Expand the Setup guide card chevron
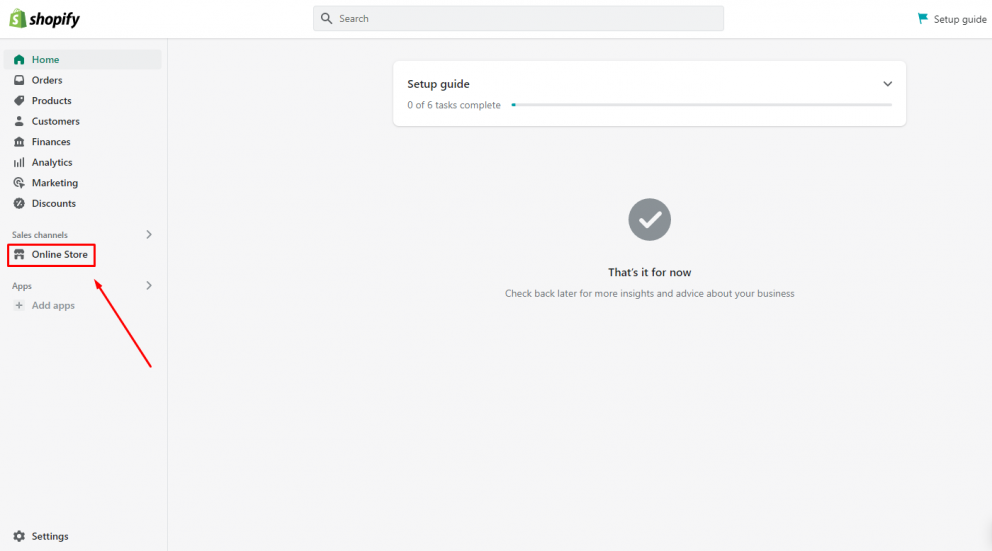Viewport: 992px width, 551px height. pos(888,84)
